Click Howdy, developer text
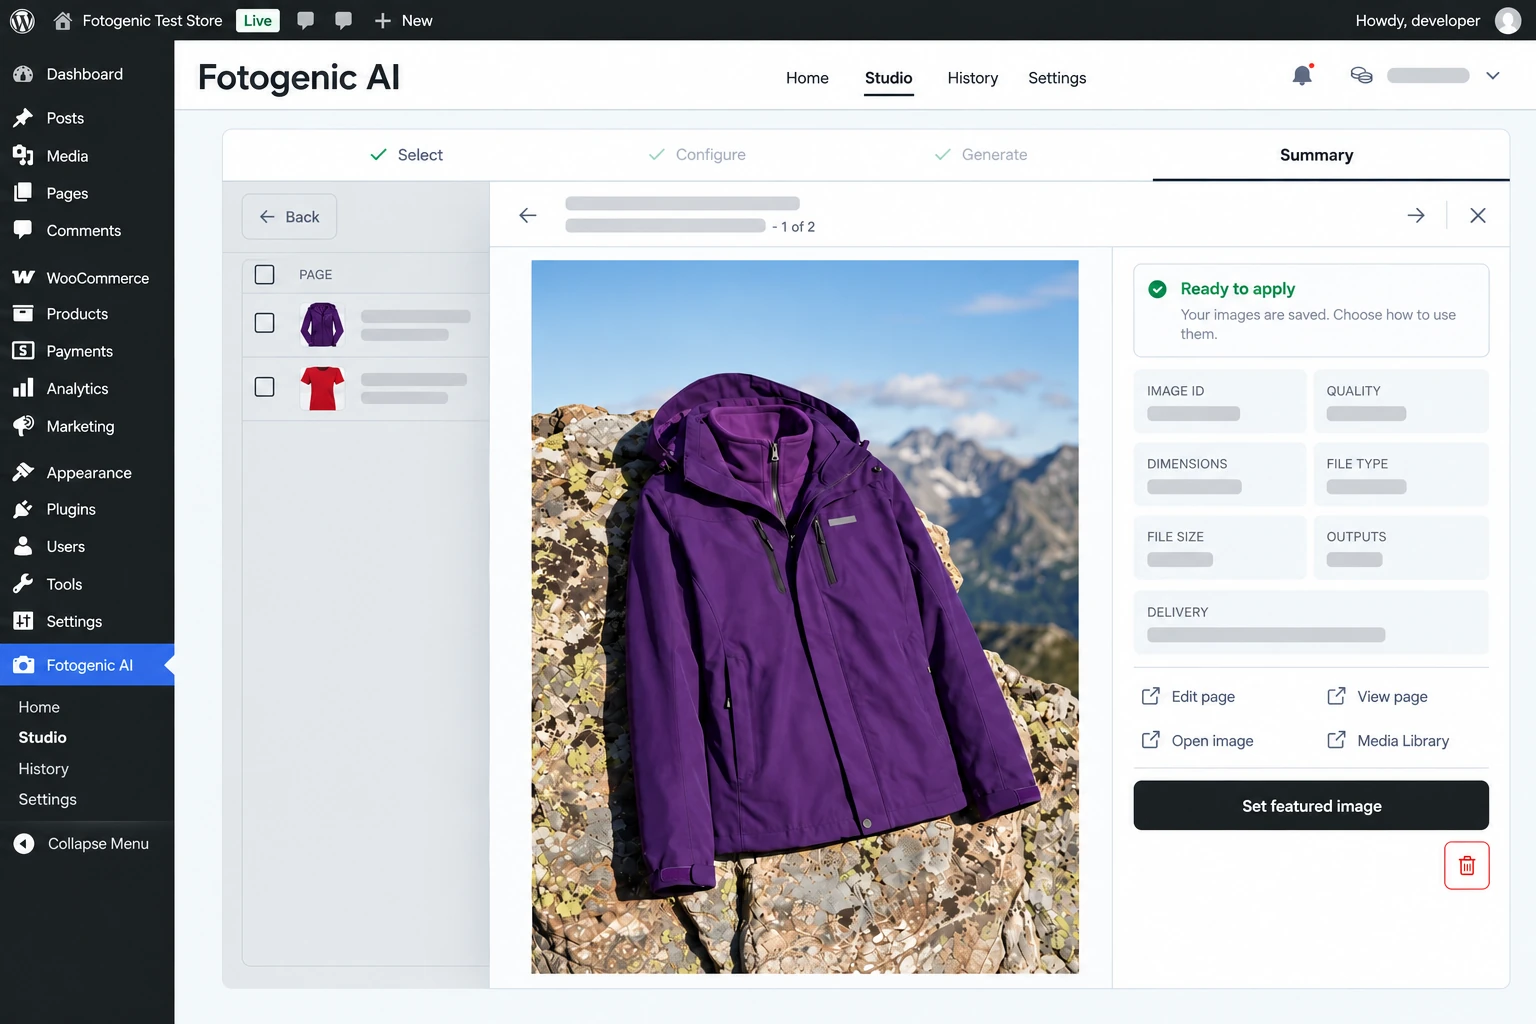Viewport: 1536px width, 1024px height. [x=1417, y=20]
